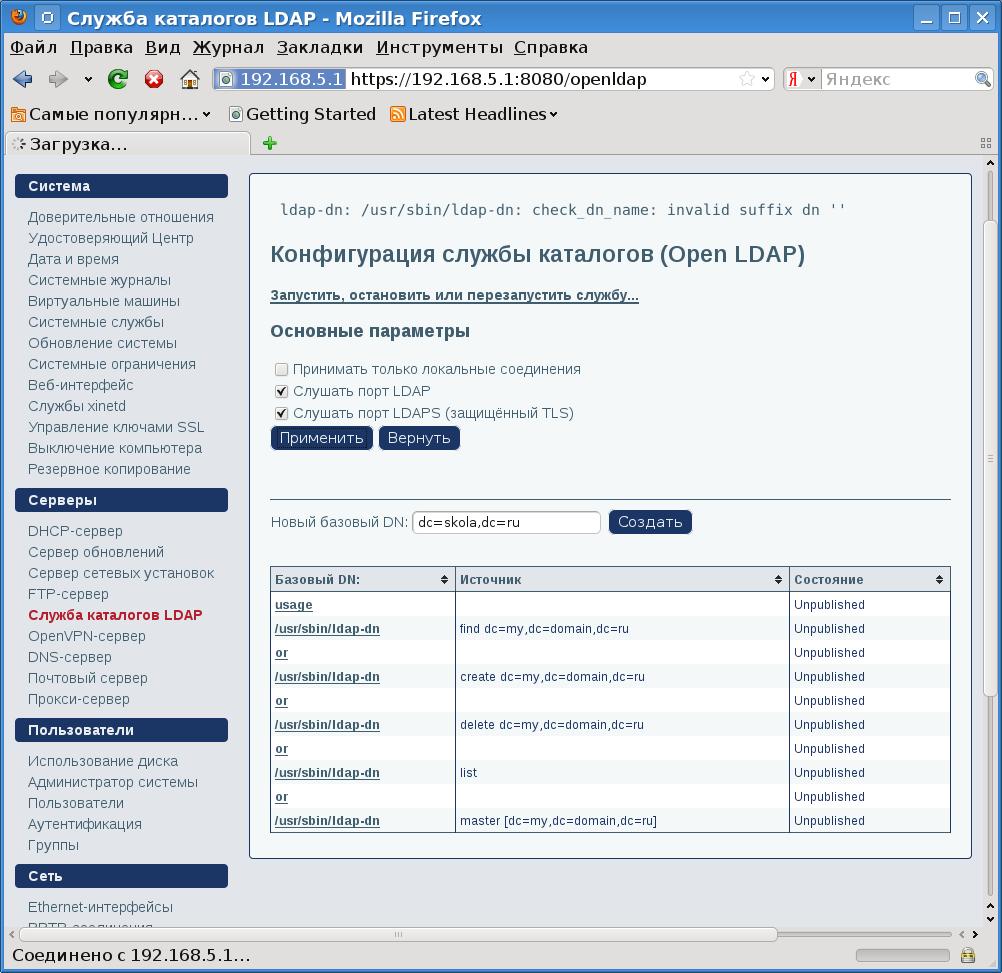This screenshot has height=973, width=1002.
Task: Open the history dropdown next to navigation arrows
Action: pyautogui.click(x=88, y=79)
